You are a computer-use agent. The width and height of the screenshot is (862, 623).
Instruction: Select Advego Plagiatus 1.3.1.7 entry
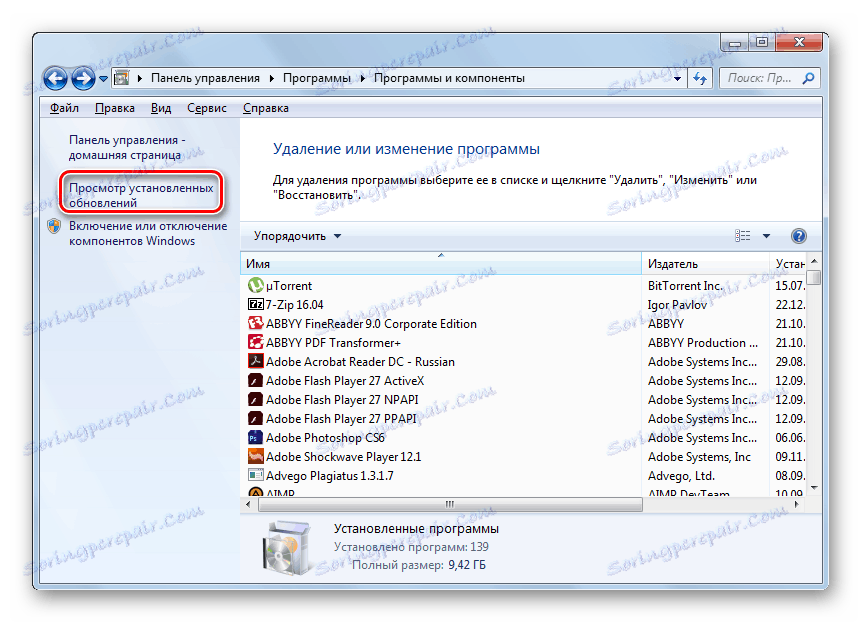(x=330, y=476)
